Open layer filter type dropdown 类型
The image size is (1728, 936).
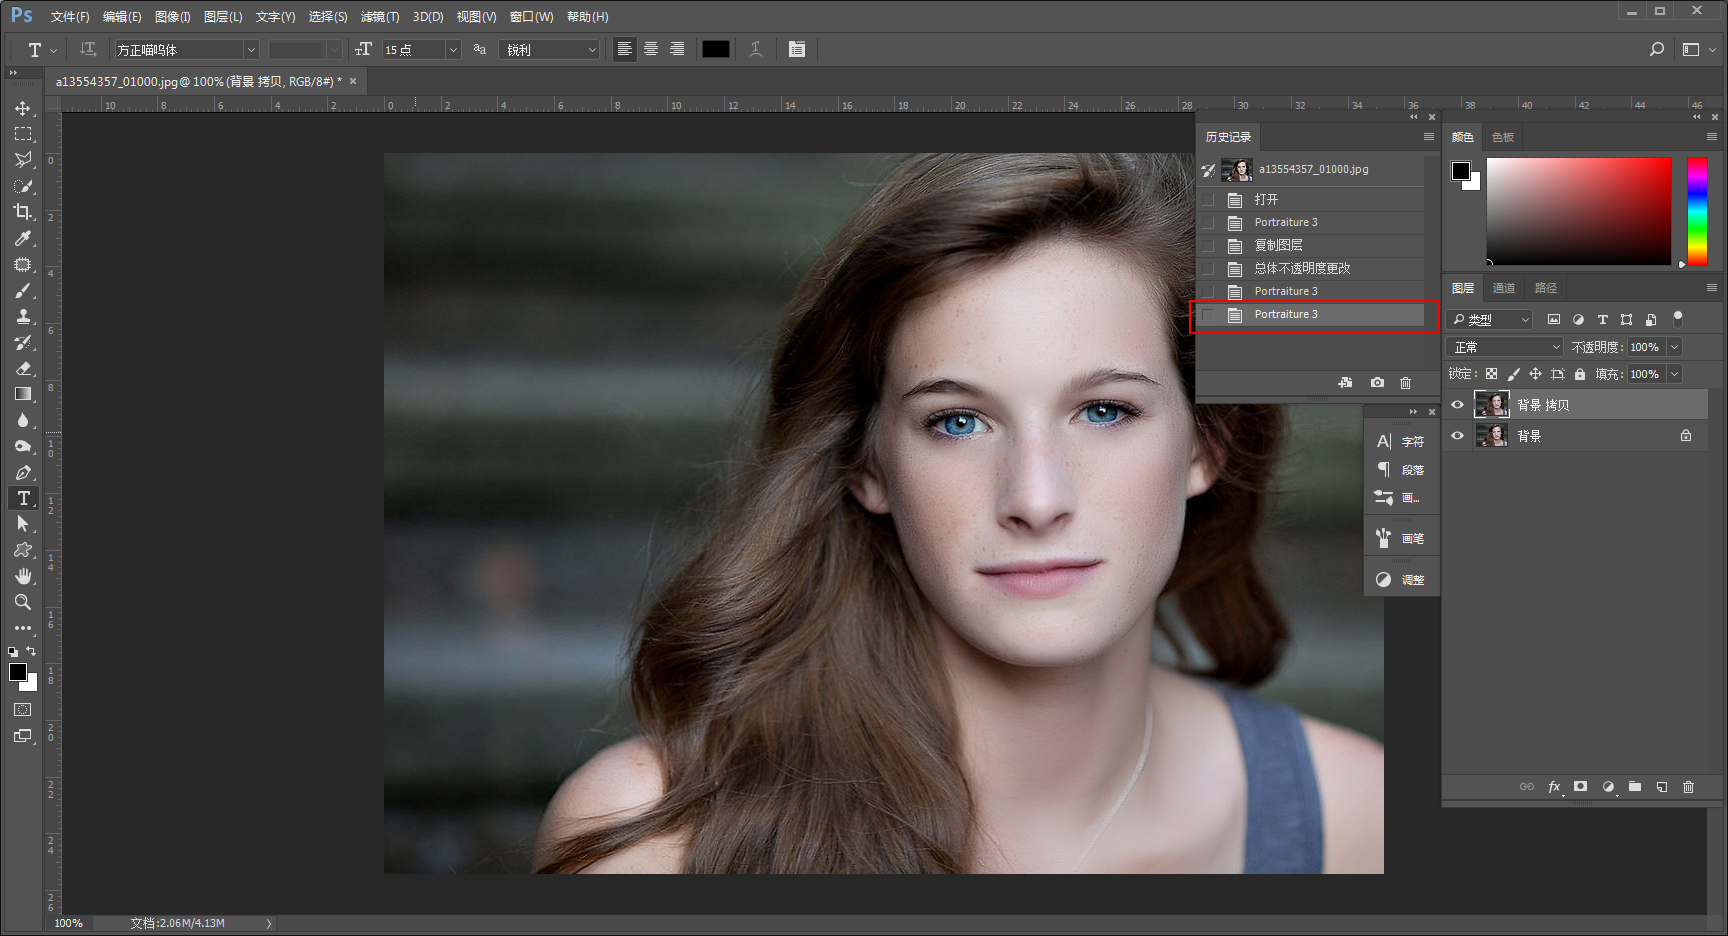1490,320
